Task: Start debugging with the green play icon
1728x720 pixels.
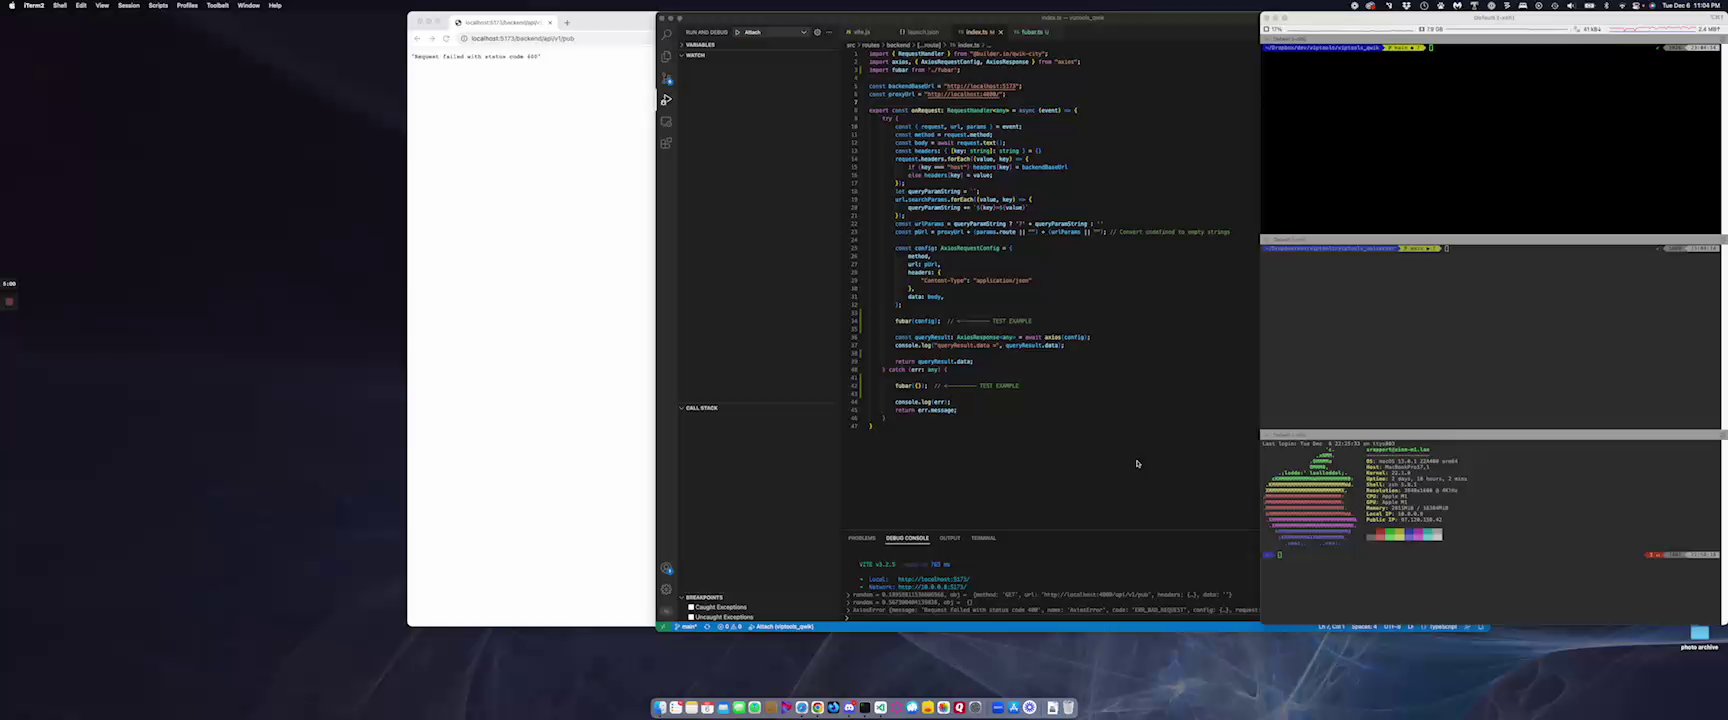Action: 738,32
